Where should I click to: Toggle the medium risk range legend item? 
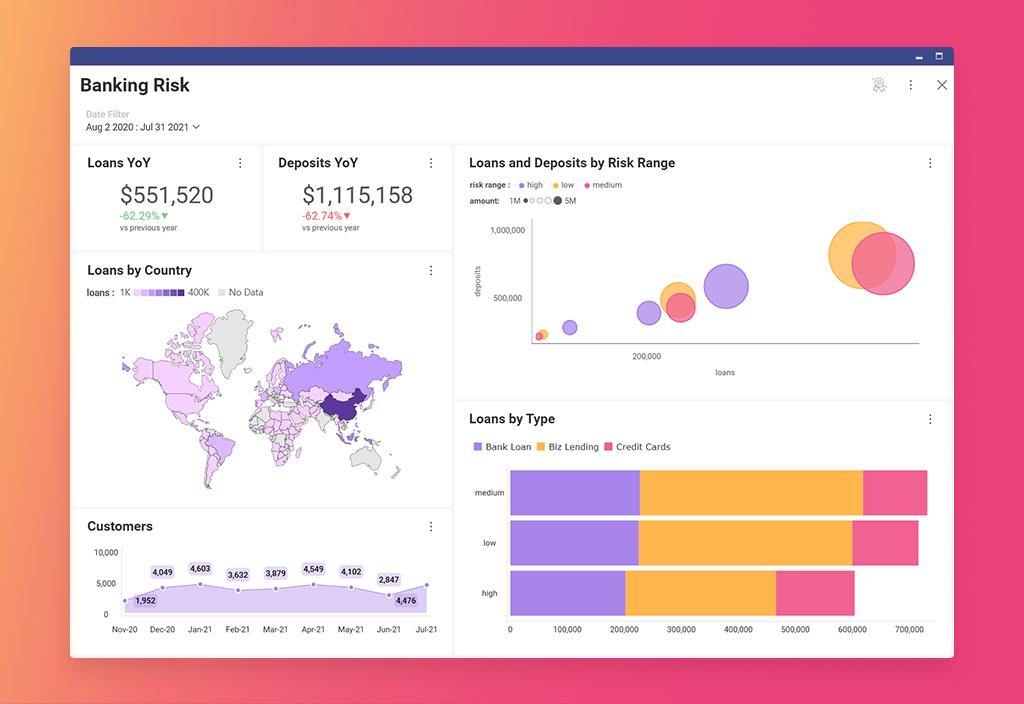click(x=603, y=185)
